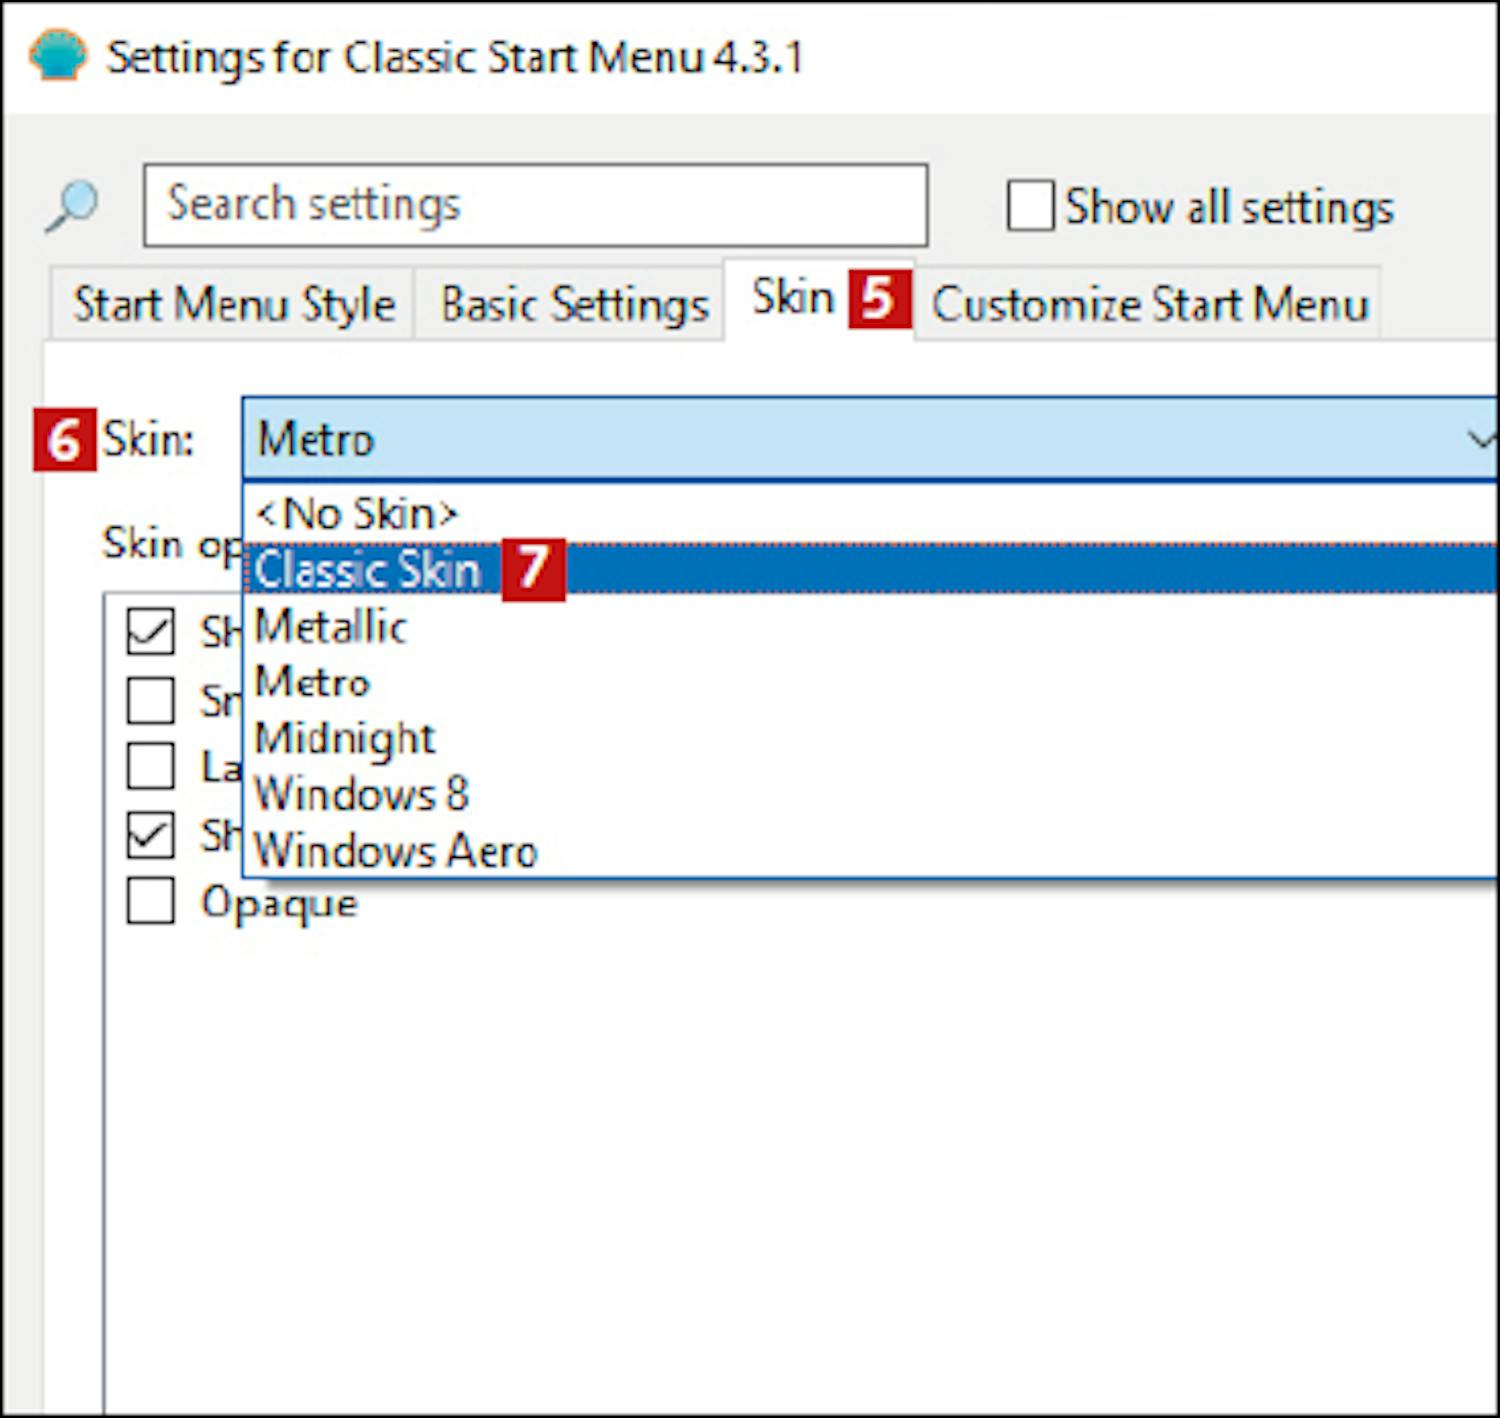The width and height of the screenshot is (1500, 1418).
Task: Select Classic Skin from the list
Action: (x=368, y=570)
